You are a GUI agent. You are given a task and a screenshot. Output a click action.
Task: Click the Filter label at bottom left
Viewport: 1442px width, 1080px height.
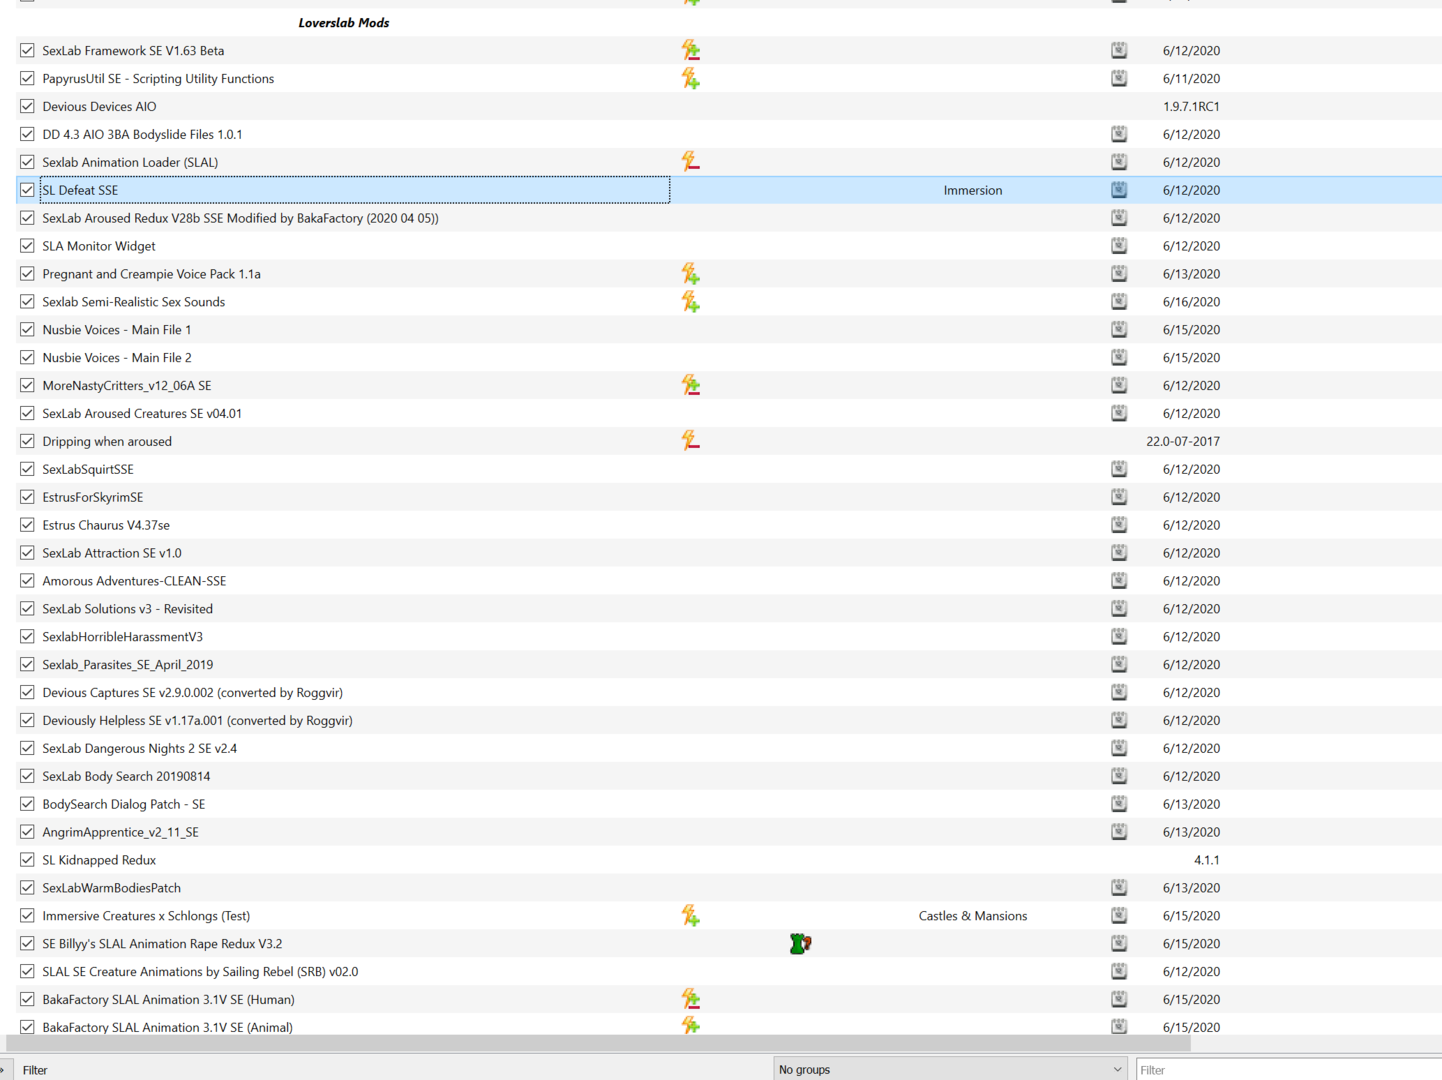[x=35, y=1070]
